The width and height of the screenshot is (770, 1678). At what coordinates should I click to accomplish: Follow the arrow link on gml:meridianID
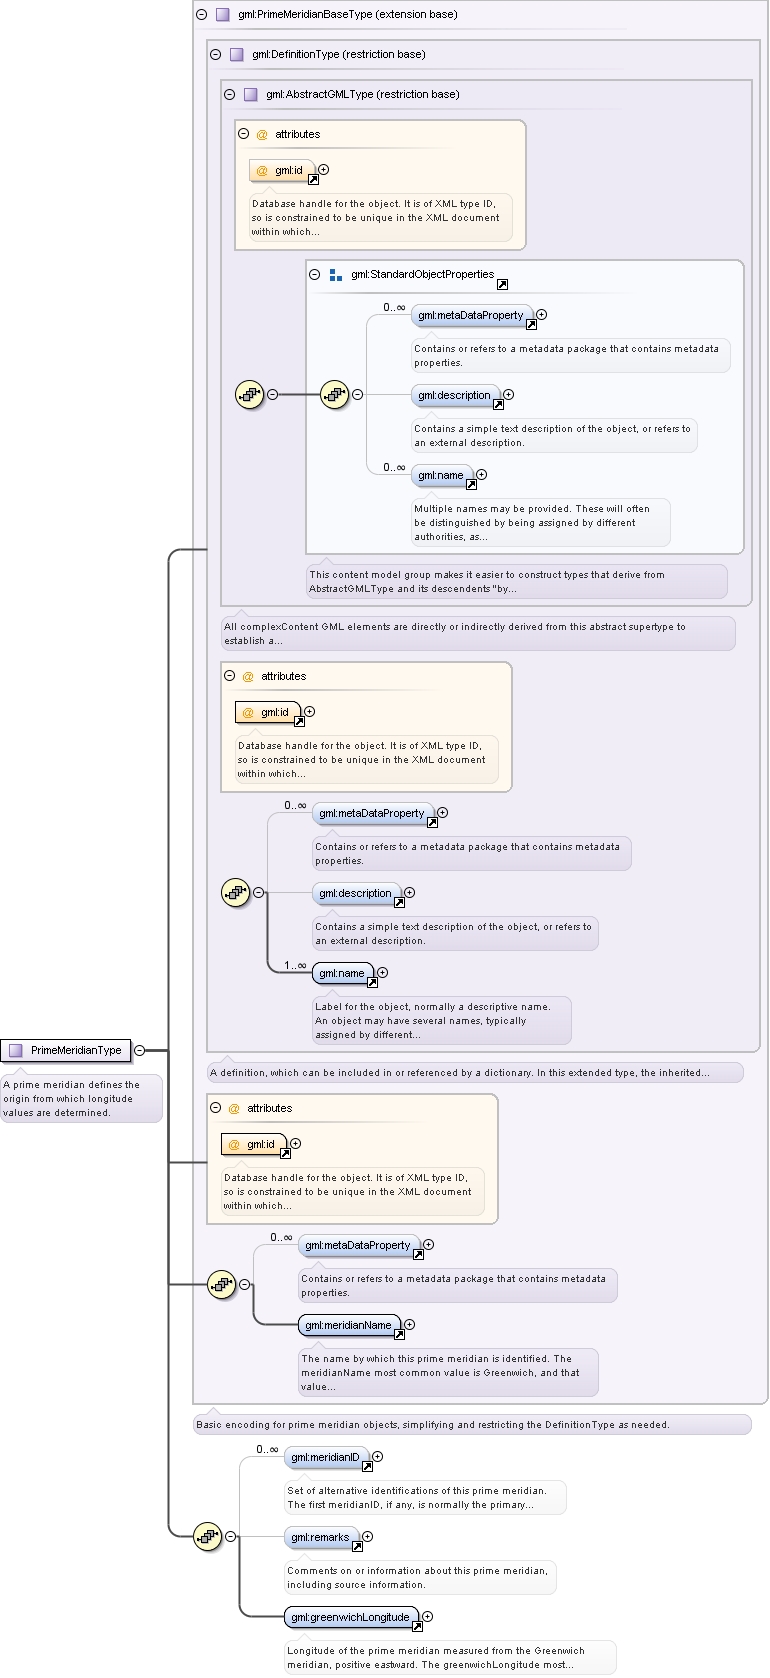367,1466
